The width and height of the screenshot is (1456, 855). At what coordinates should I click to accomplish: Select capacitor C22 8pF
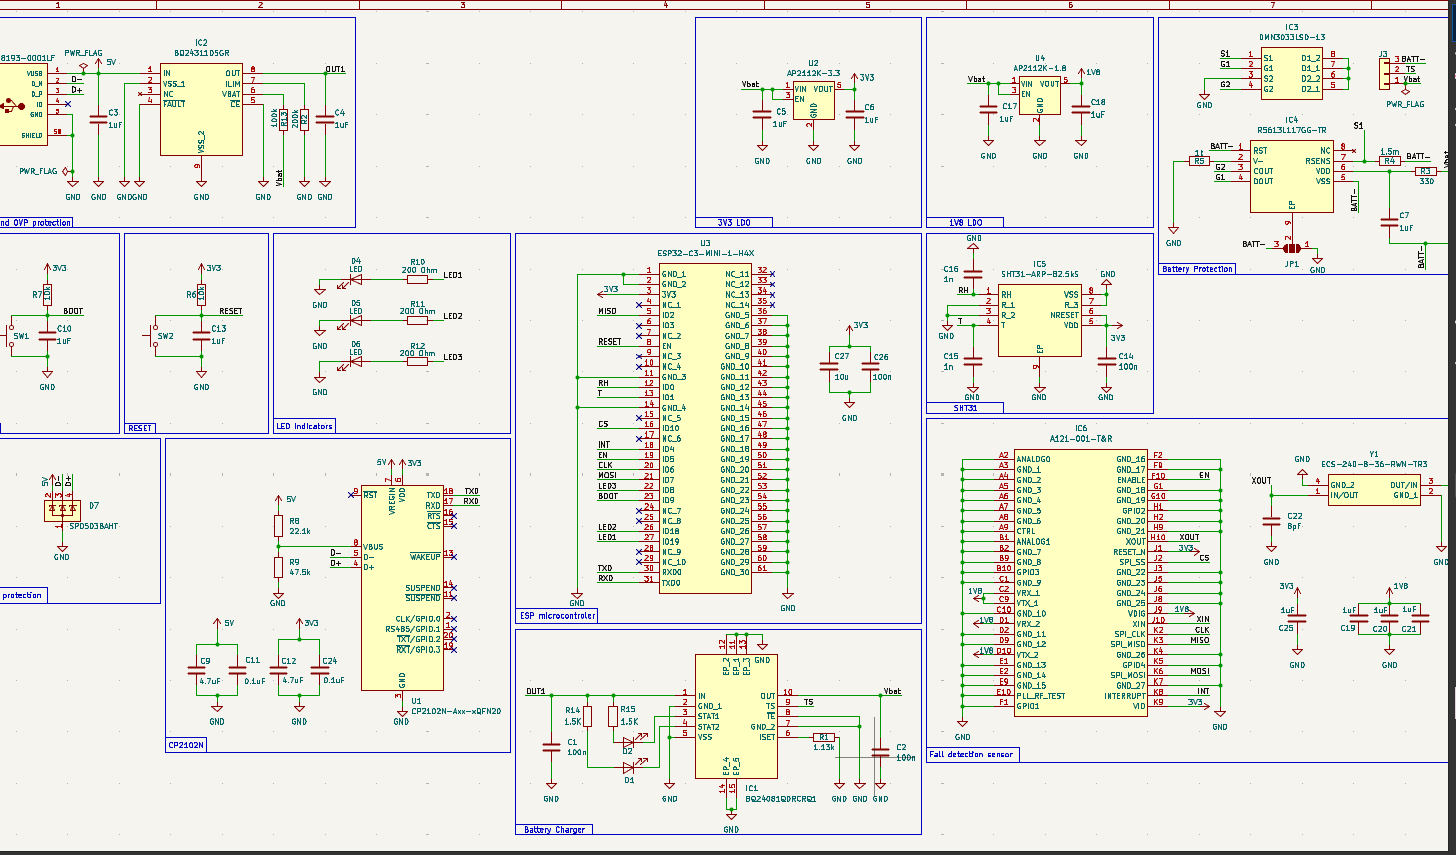click(x=1271, y=520)
